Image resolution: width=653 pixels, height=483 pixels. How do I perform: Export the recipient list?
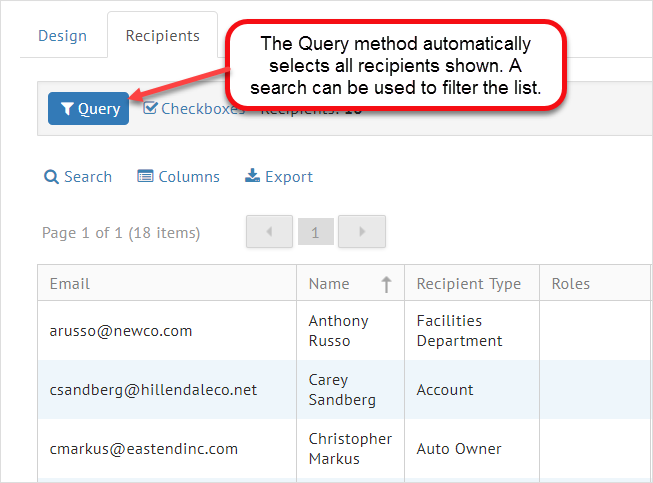pos(279,177)
